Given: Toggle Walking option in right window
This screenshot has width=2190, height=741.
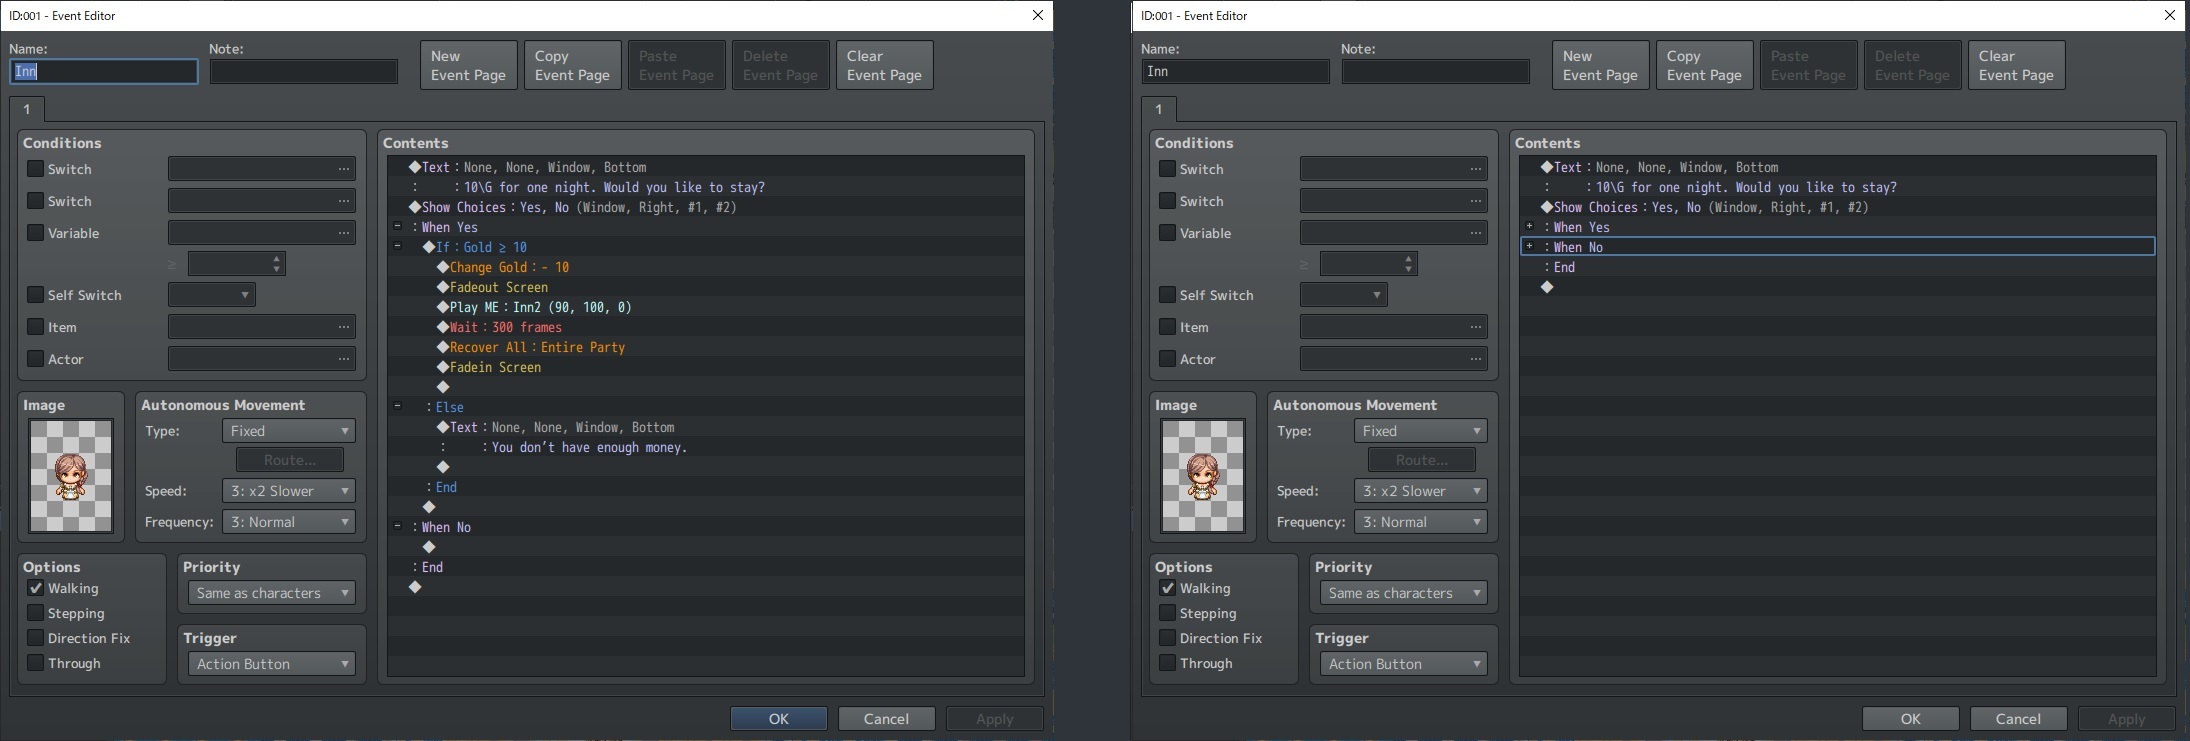Looking at the screenshot, I should (x=1167, y=588).
